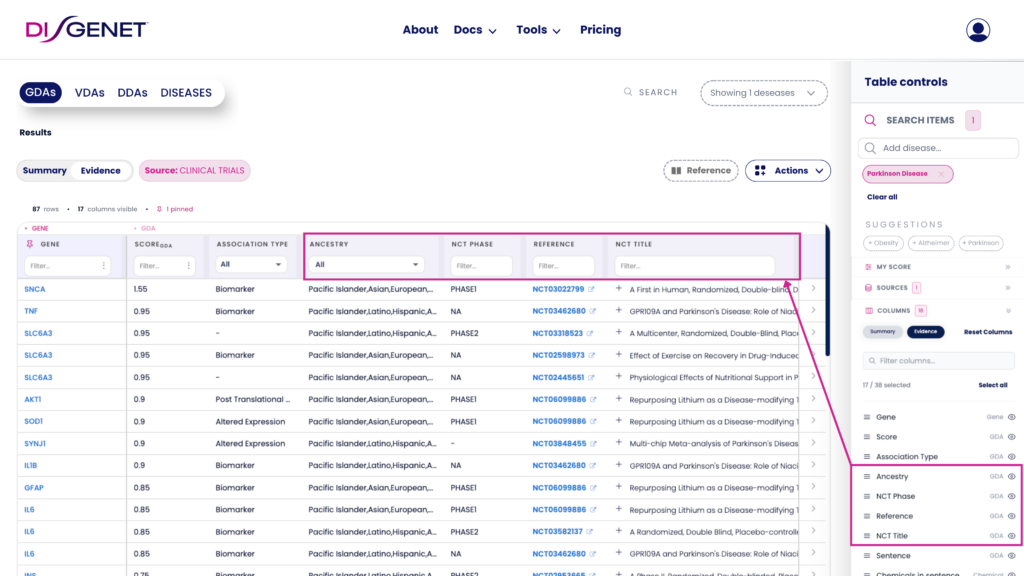The width and height of the screenshot is (1024, 576).
Task: Select the GDAs tab
Action: tap(40, 93)
